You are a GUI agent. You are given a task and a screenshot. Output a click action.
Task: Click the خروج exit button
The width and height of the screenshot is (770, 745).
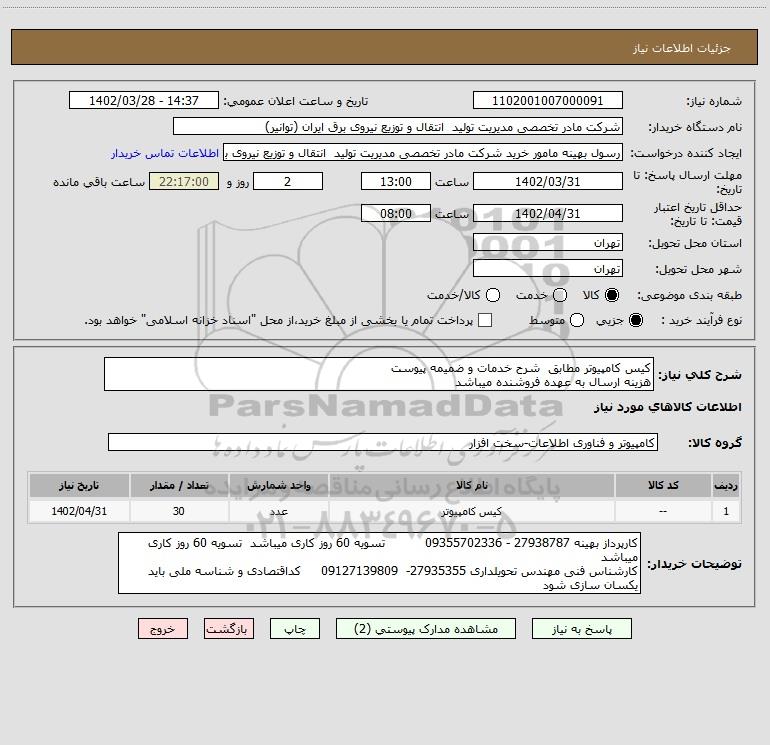click(163, 629)
